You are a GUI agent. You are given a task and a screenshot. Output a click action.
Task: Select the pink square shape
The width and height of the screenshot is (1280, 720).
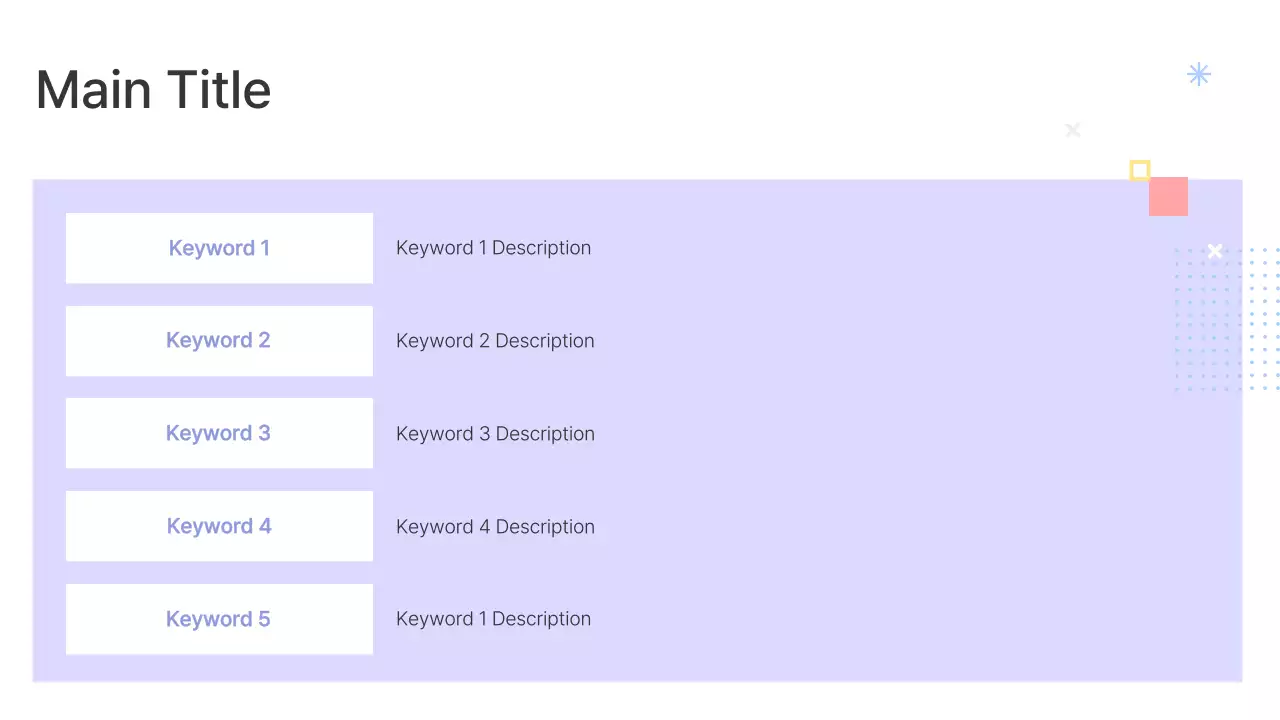point(1168,197)
